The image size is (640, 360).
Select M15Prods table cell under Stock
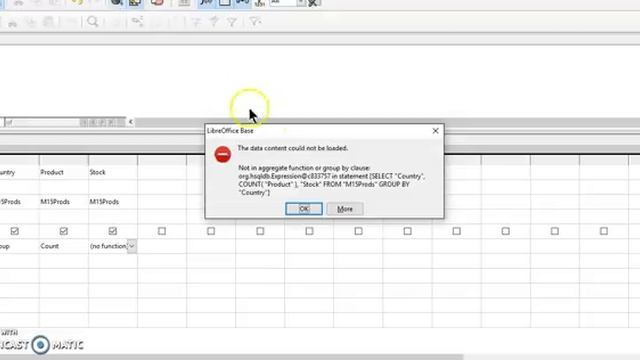click(x=113, y=202)
